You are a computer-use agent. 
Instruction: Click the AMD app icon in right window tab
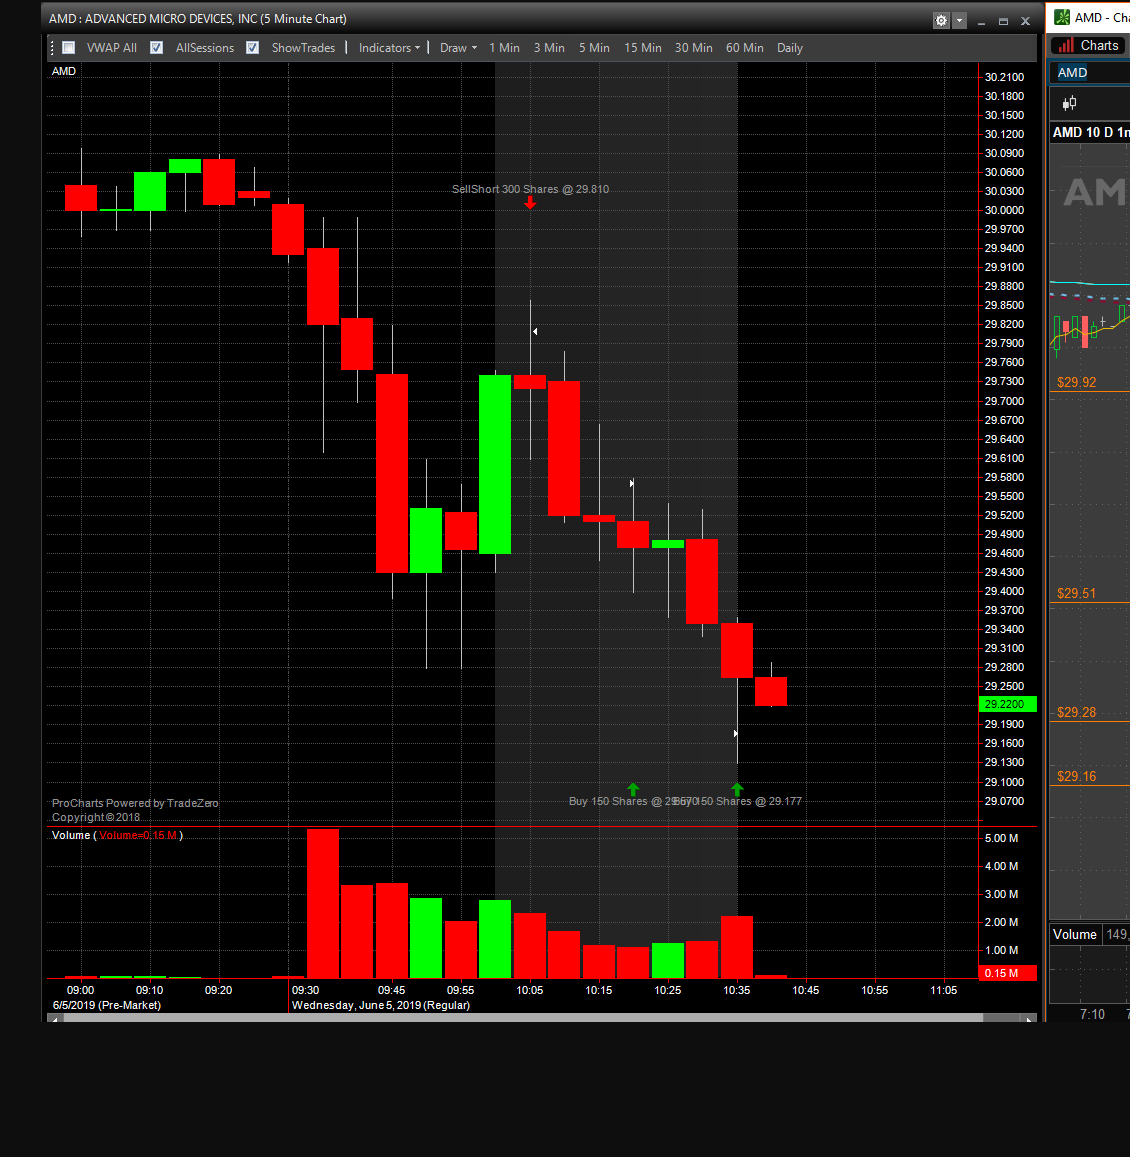coord(1062,17)
